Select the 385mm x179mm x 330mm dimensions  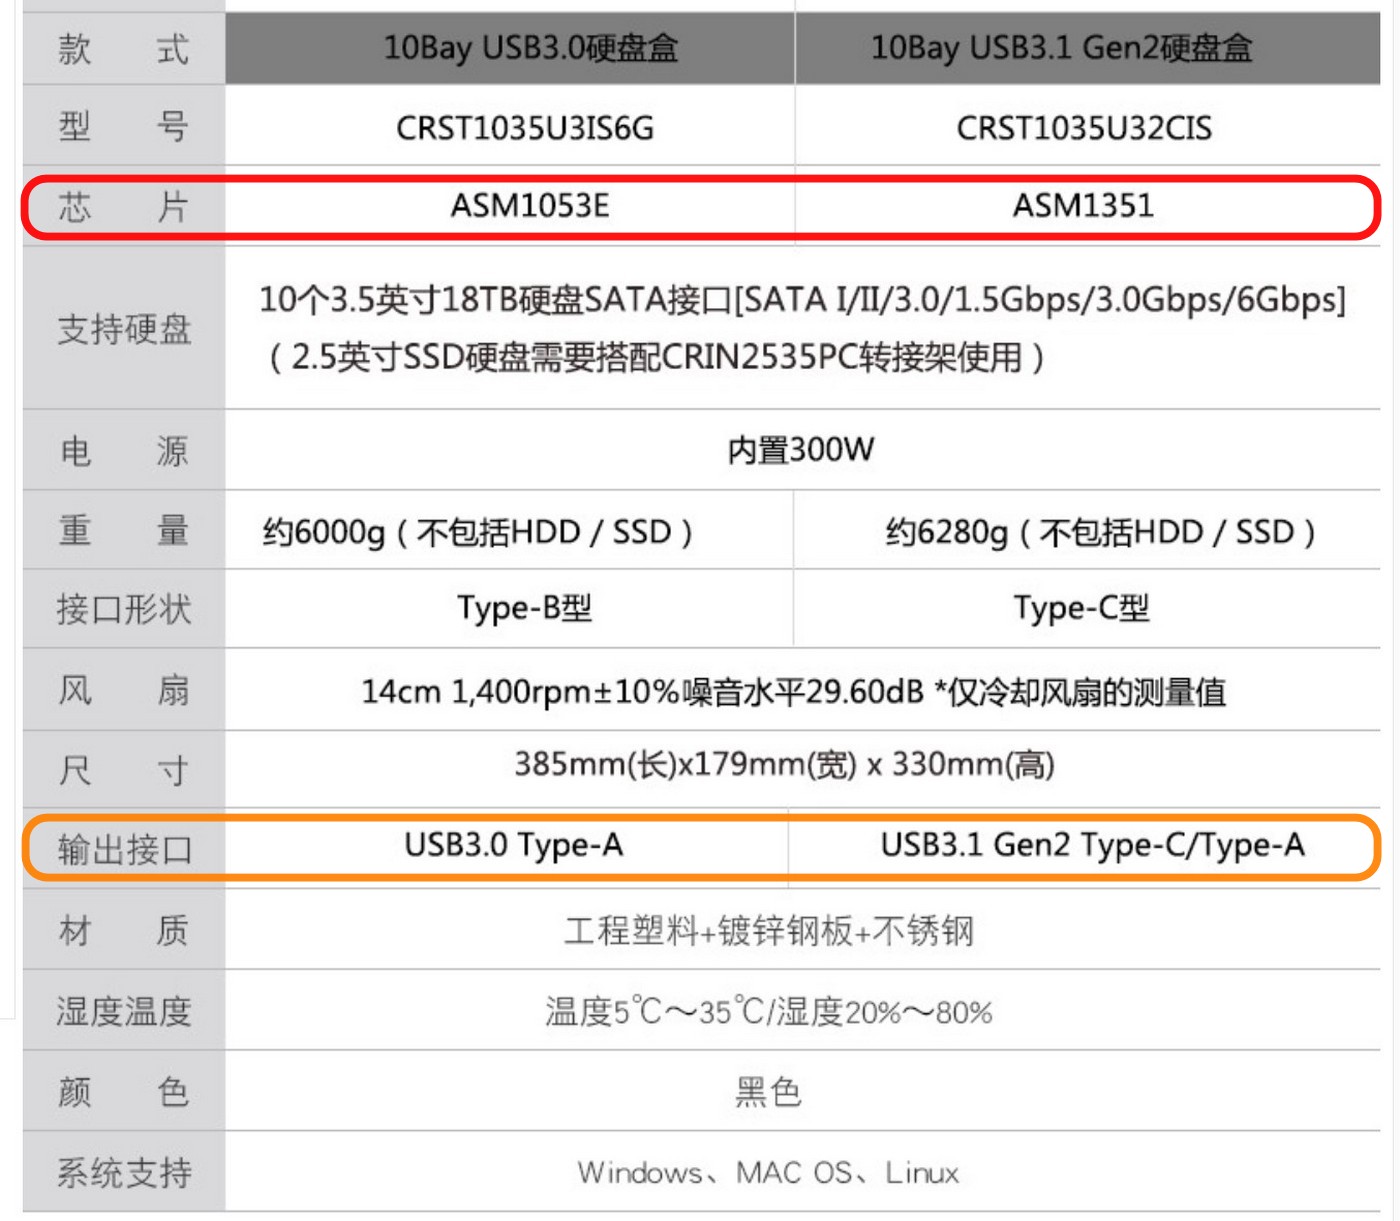tap(785, 765)
